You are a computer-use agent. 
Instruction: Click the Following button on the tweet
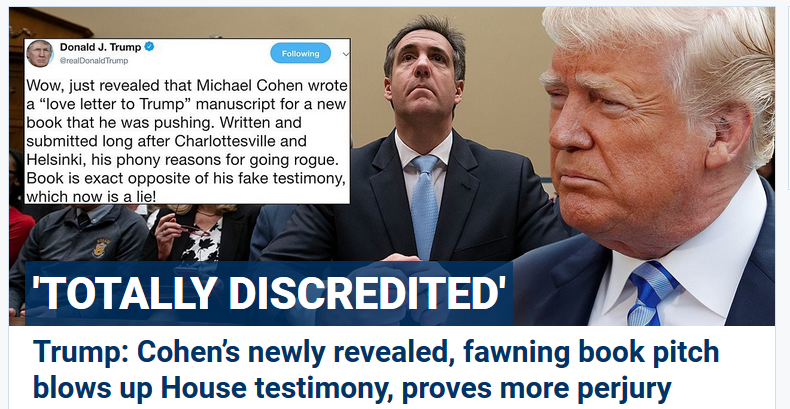click(300, 53)
